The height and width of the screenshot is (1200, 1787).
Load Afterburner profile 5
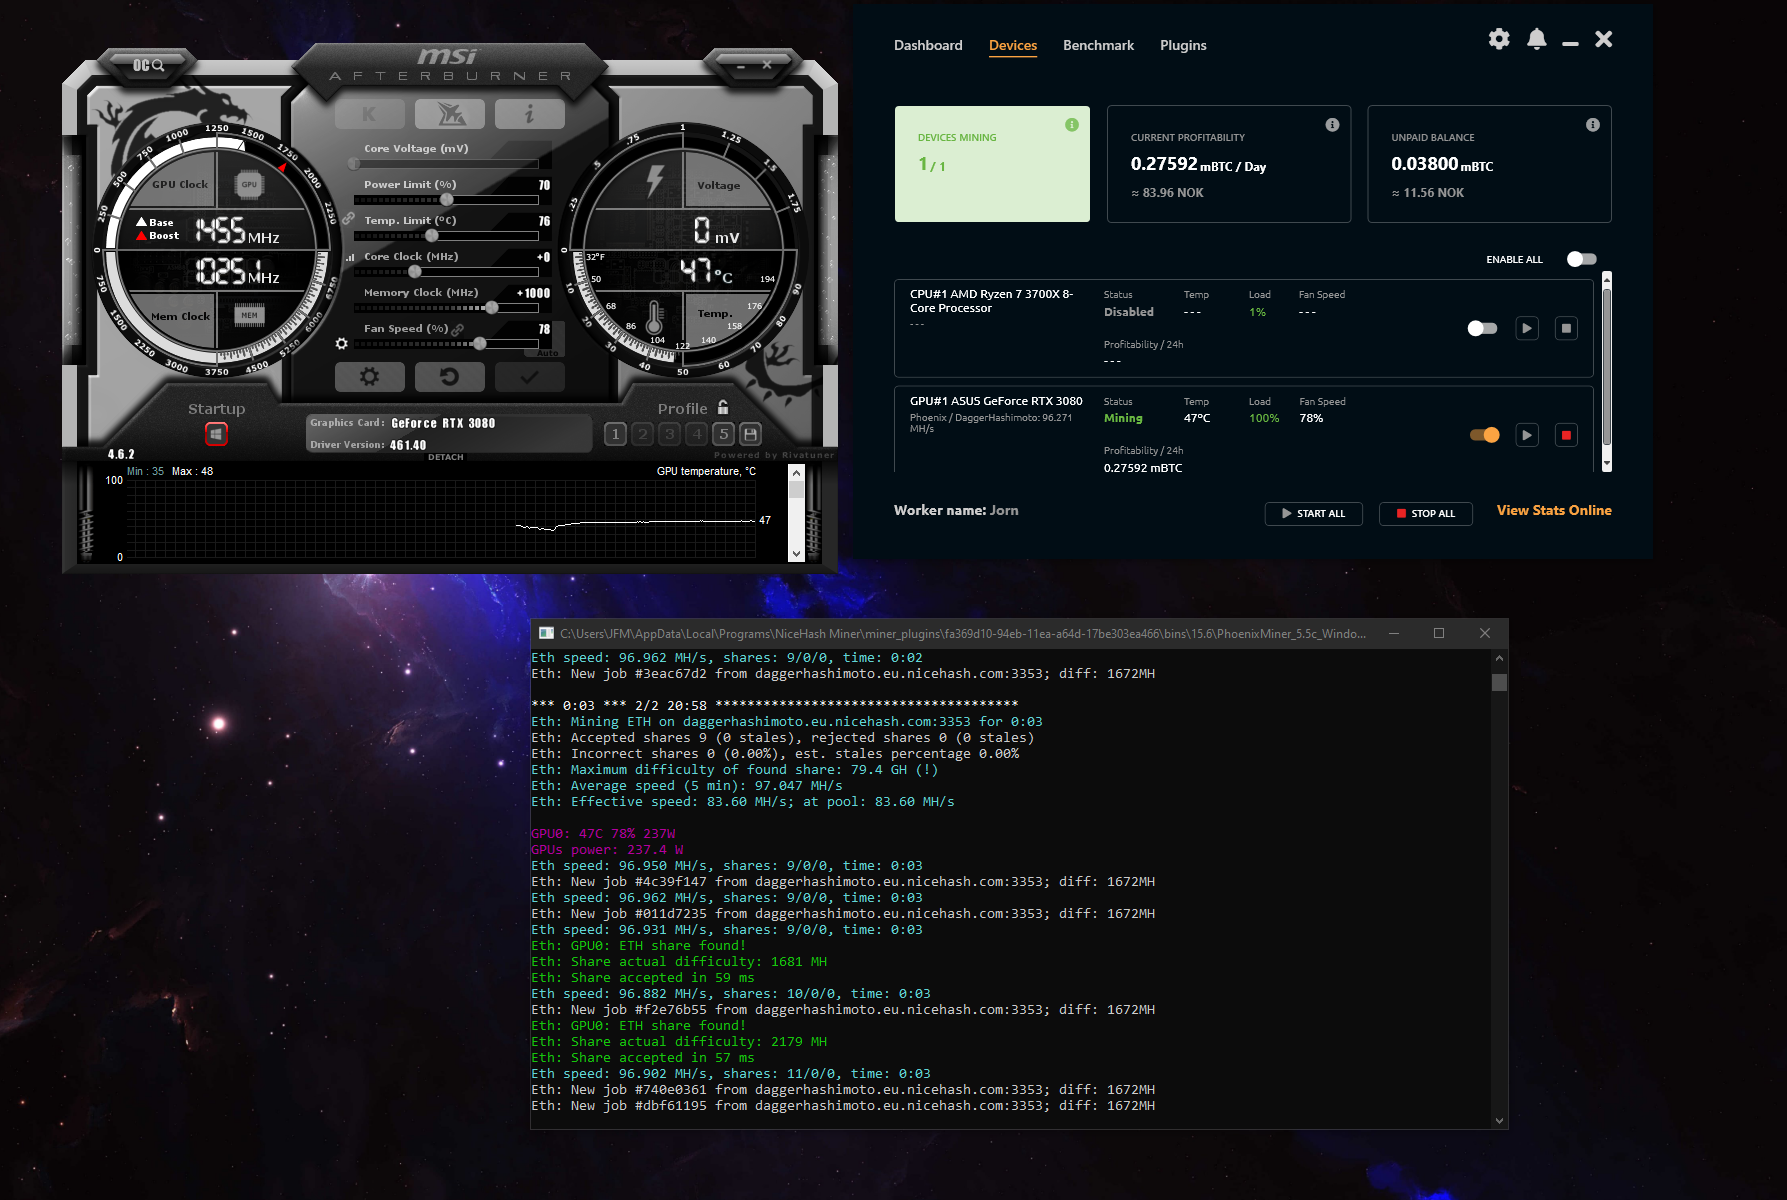724,433
